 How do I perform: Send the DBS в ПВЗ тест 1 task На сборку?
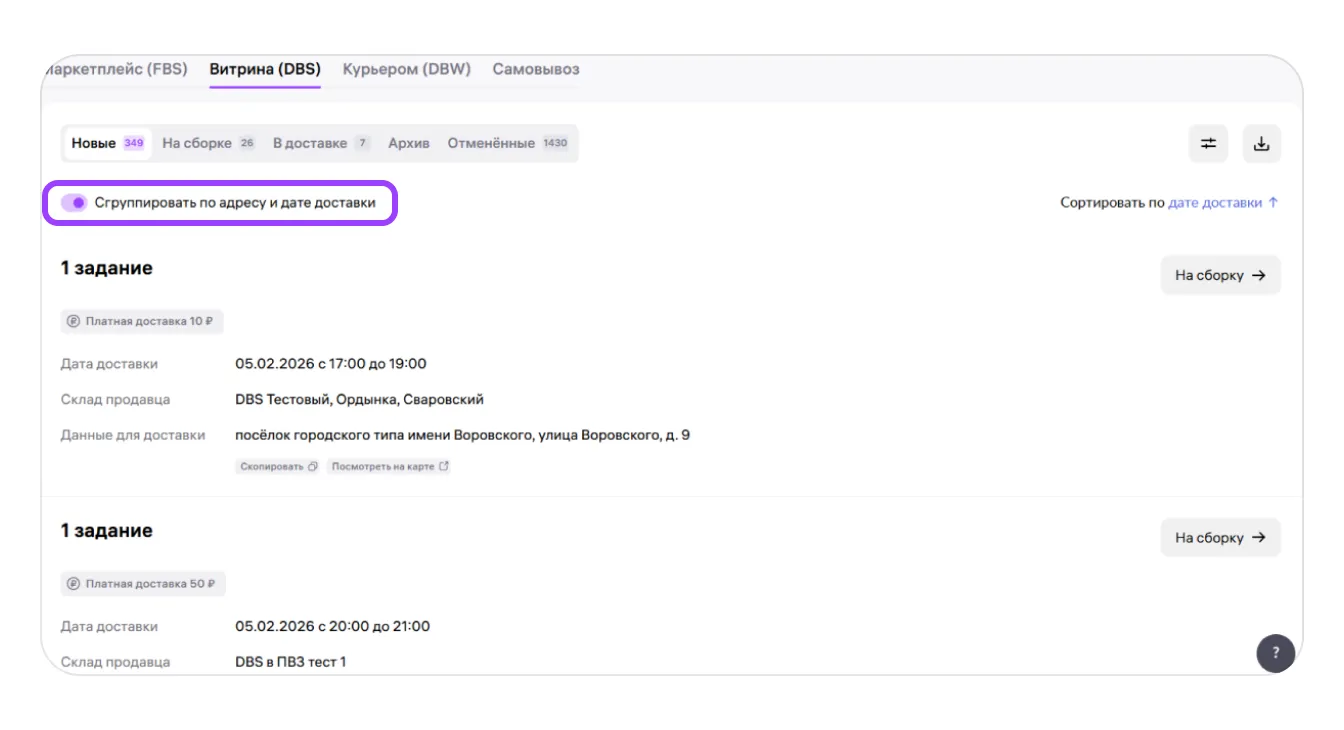pyautogui.click(x=1220, y=537)
